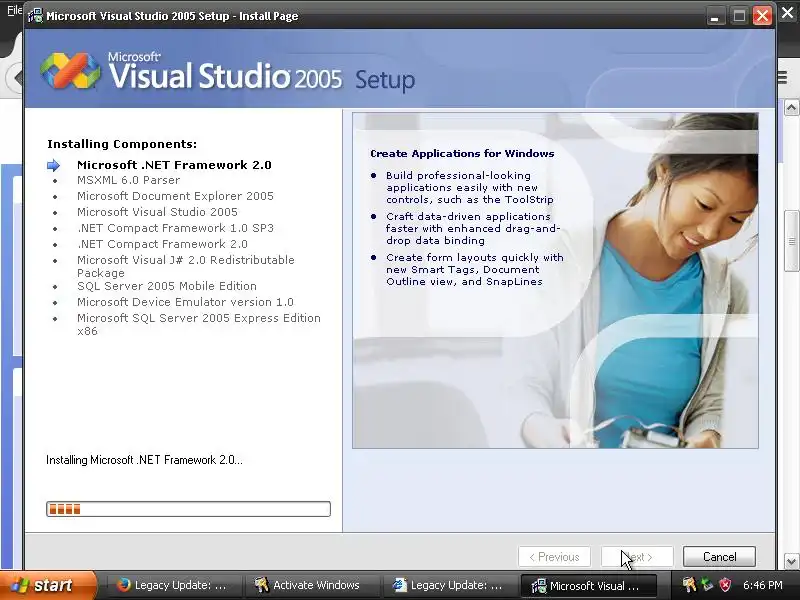Open the background window File menu
This screenshot has height=600, width=800.
[14, 10]
